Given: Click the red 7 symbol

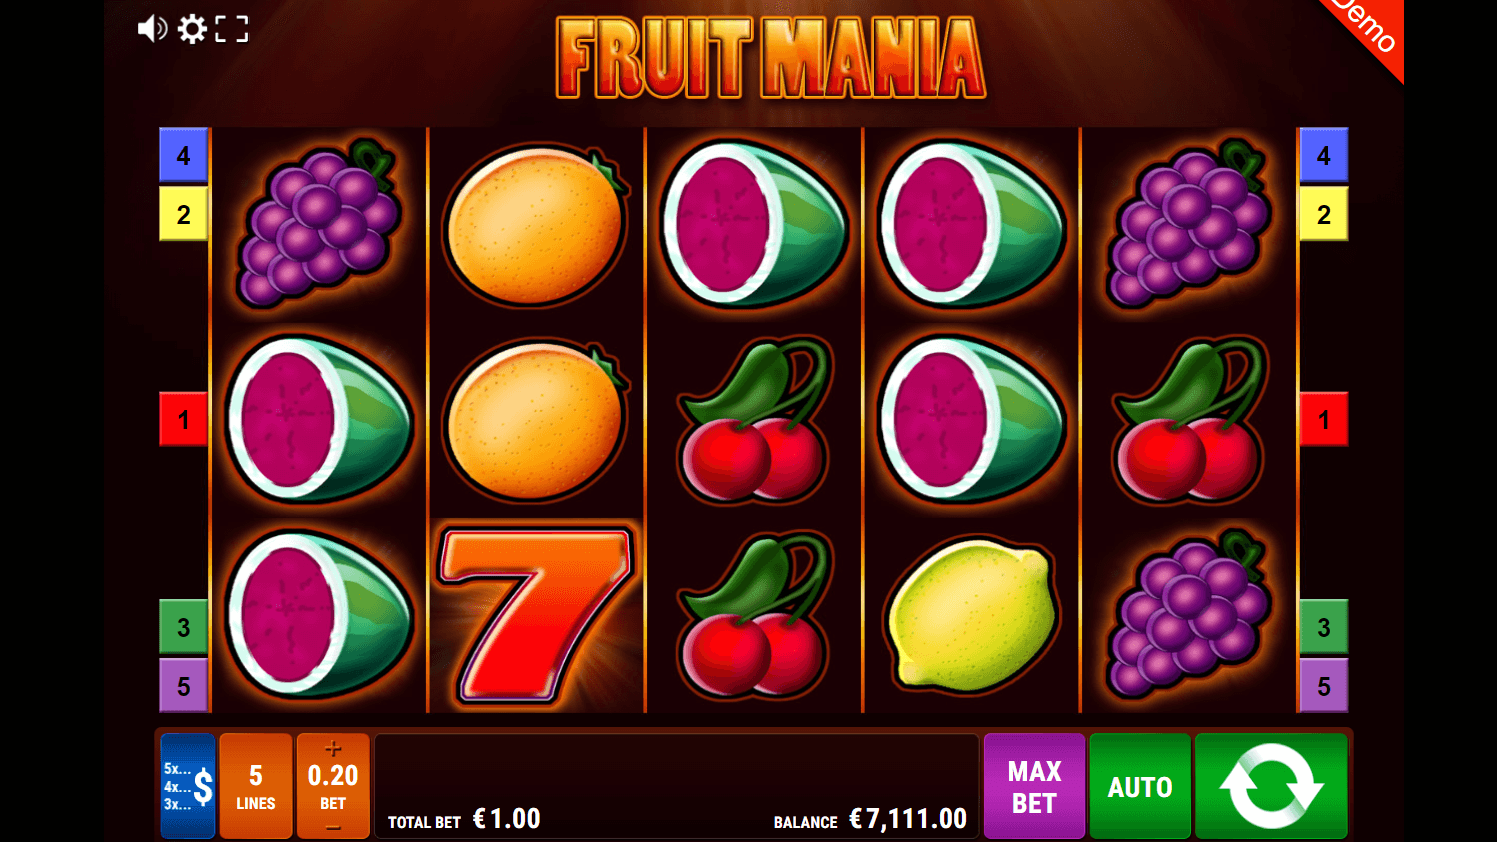Looking at the screenshot, I should tap(536, 615).
